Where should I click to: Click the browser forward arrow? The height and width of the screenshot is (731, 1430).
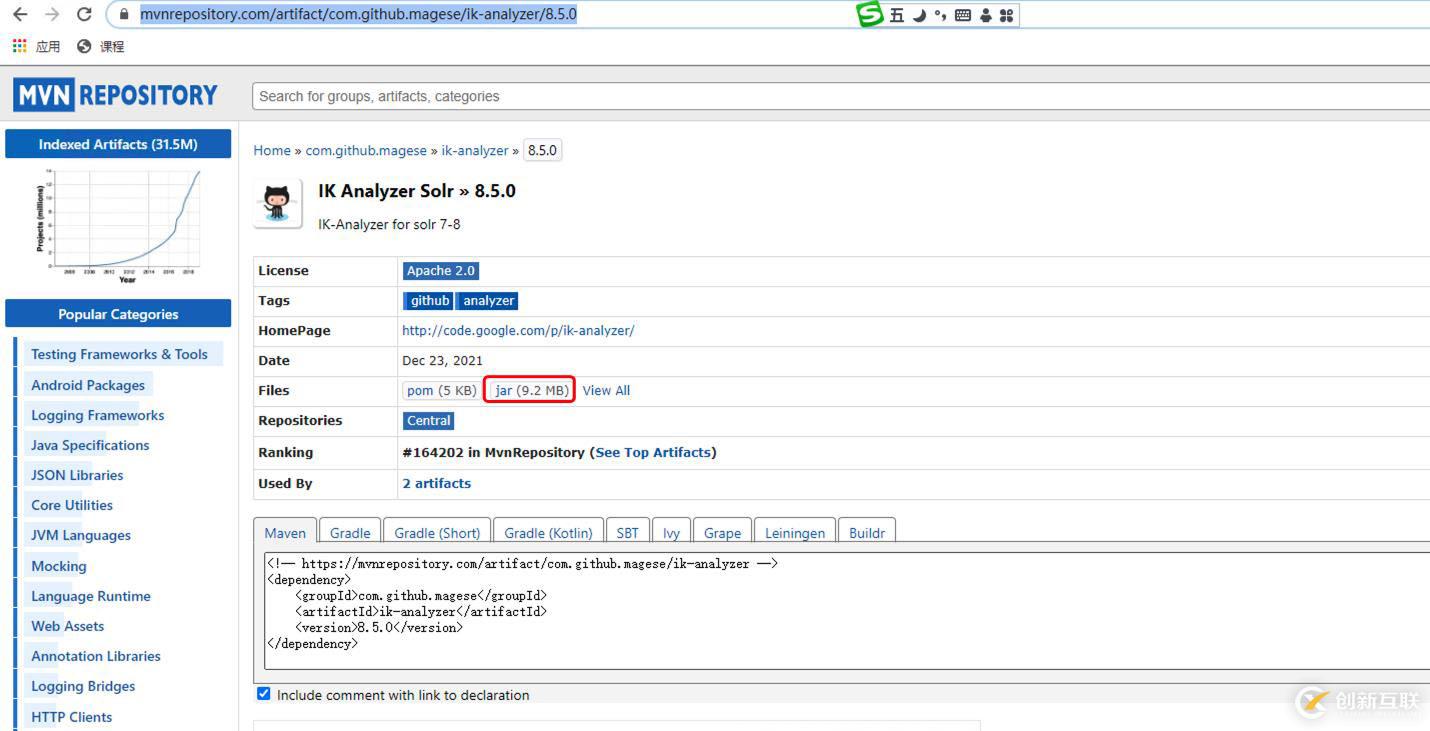[52, 14]
